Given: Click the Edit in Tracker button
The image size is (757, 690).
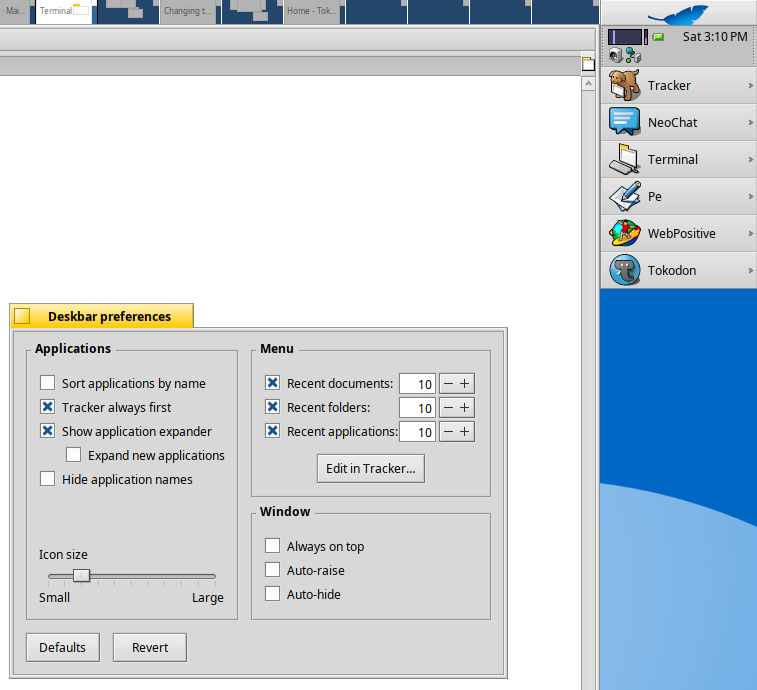Looking at the screenshot, I should coord(371,468).
